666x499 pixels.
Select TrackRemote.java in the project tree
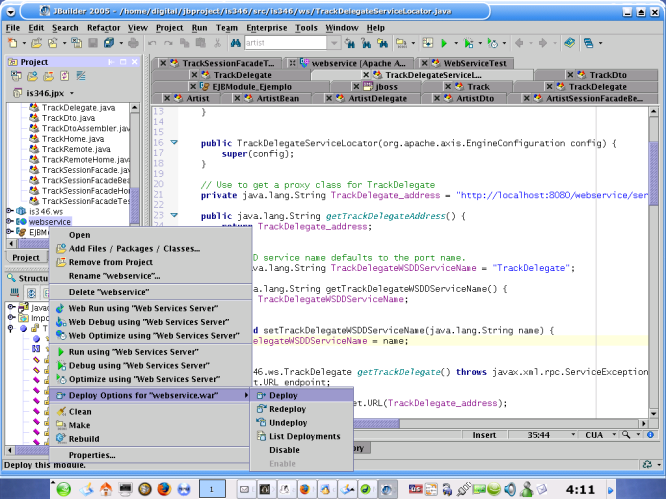click(76, 149)
